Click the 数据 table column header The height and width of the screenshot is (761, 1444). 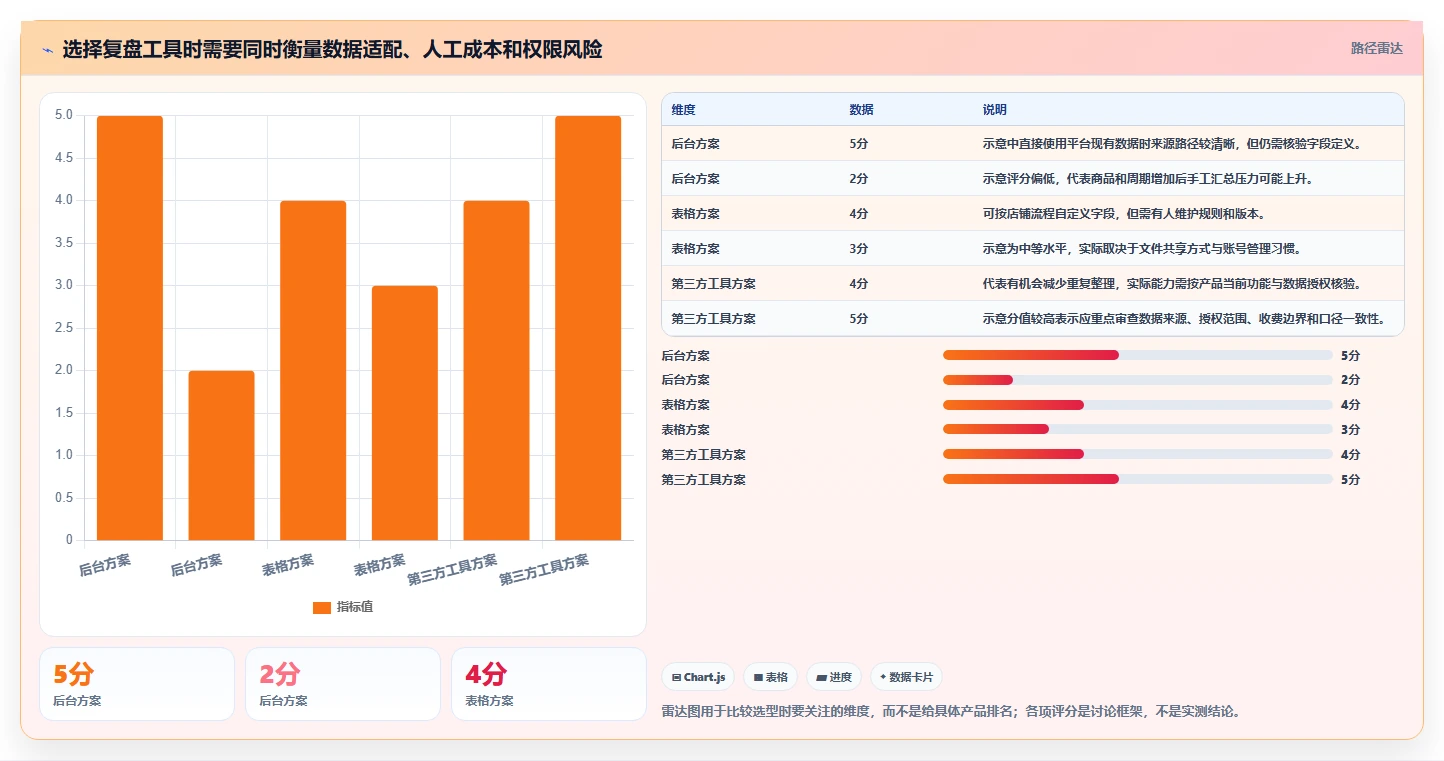tap(861, 110)
